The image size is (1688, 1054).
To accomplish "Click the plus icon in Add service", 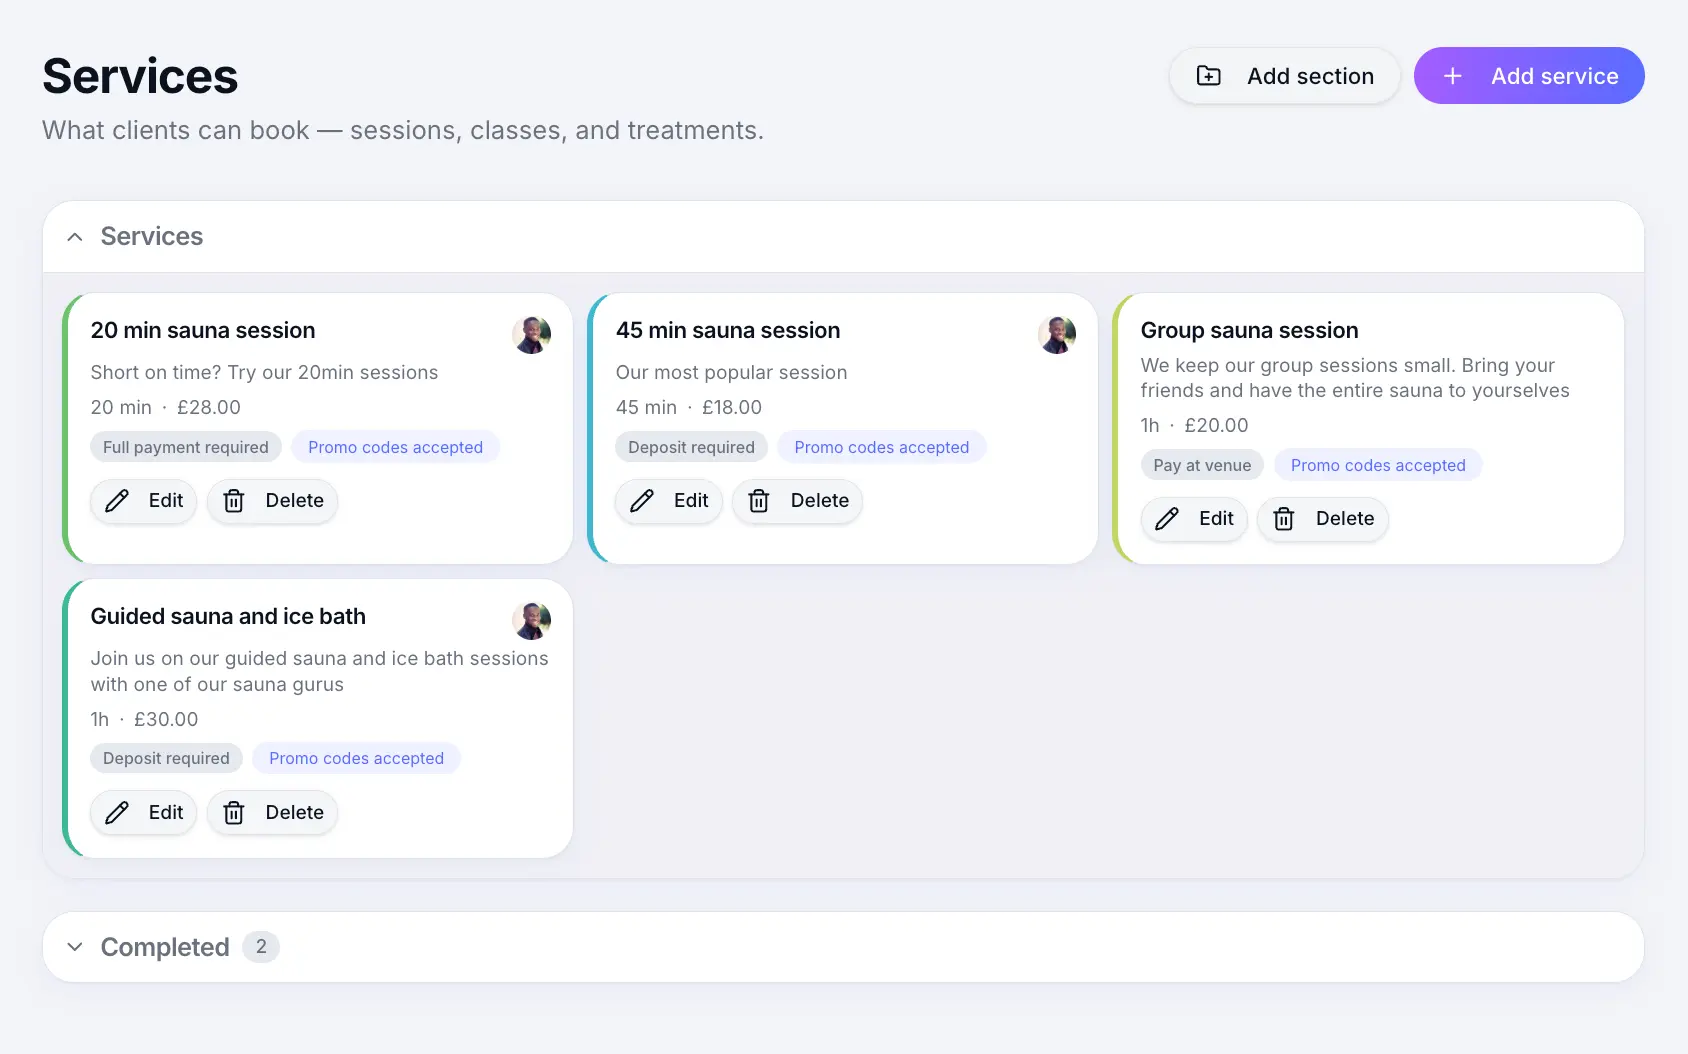I will (x=1452, y=76).
